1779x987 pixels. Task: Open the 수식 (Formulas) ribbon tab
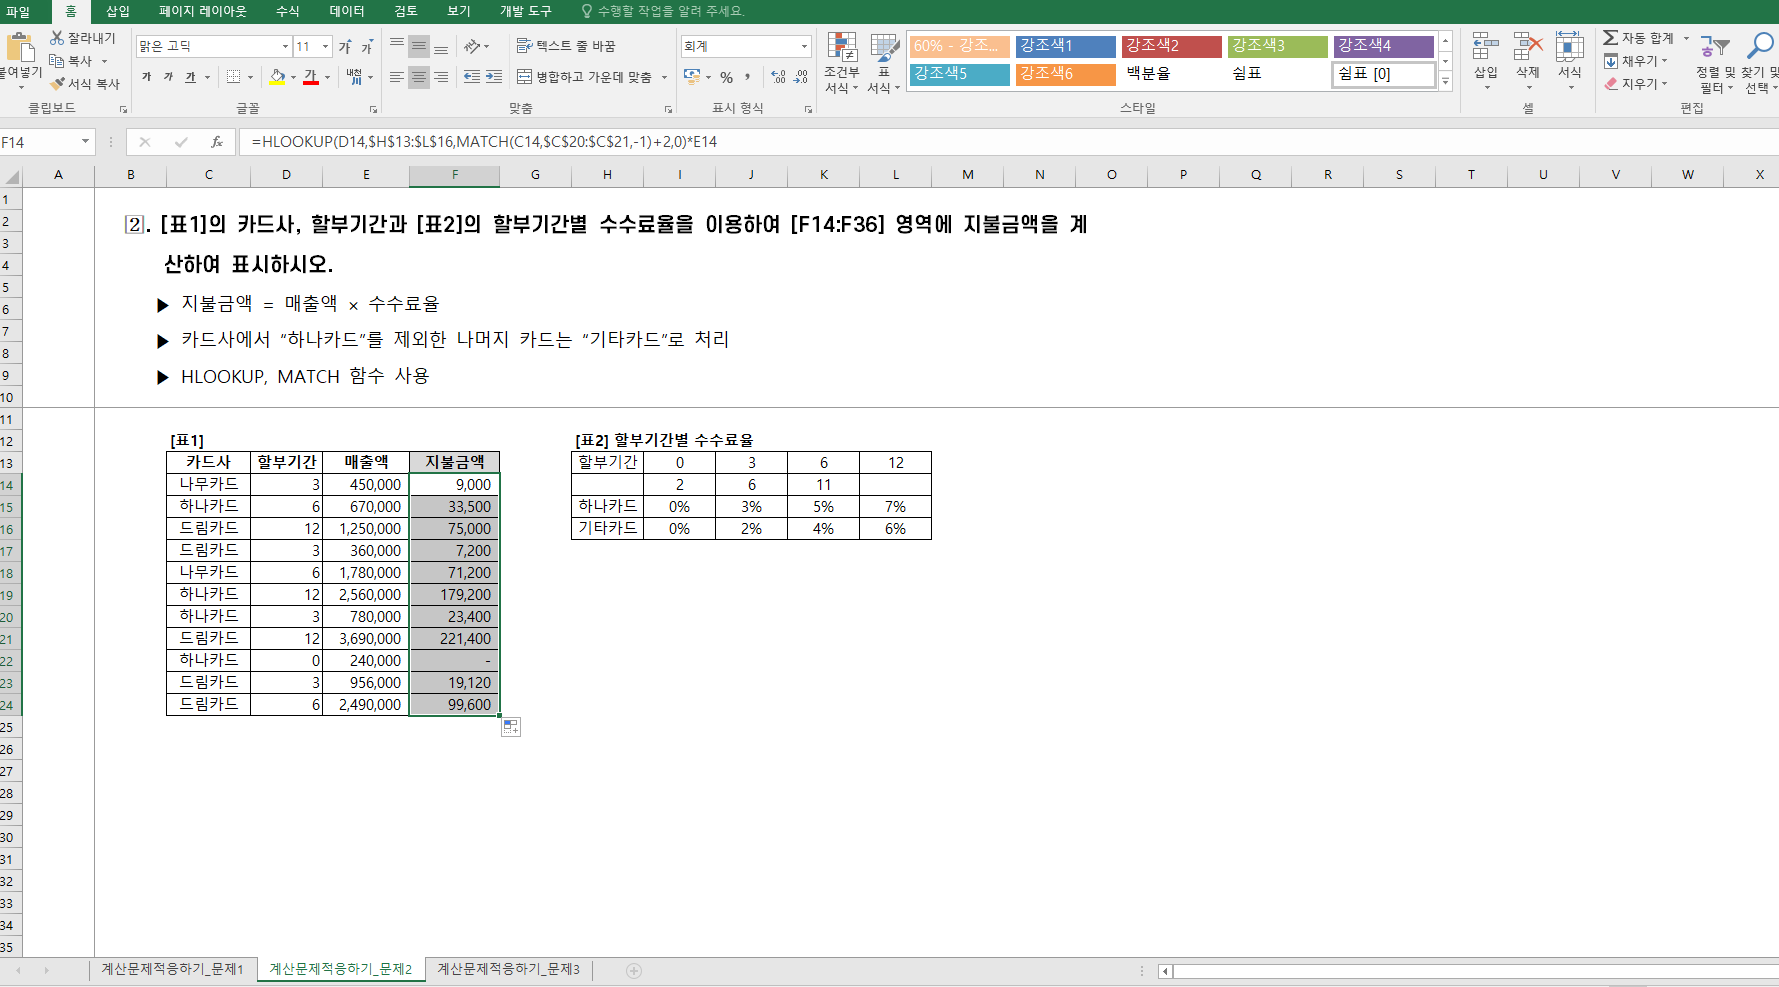pos(287,11)
